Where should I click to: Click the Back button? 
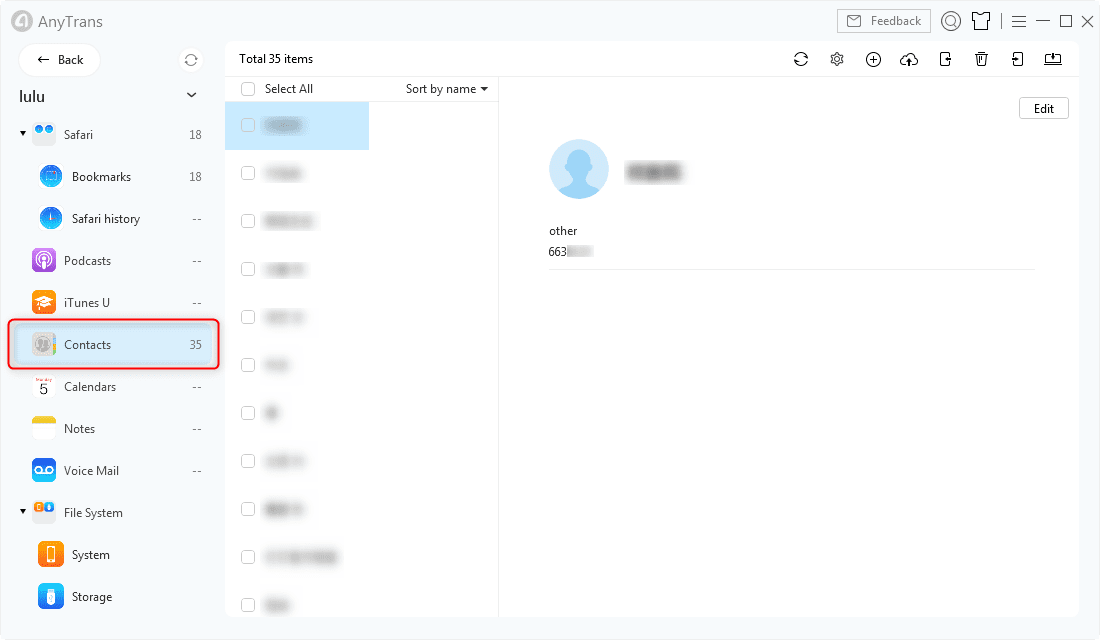tap(60, 60)
